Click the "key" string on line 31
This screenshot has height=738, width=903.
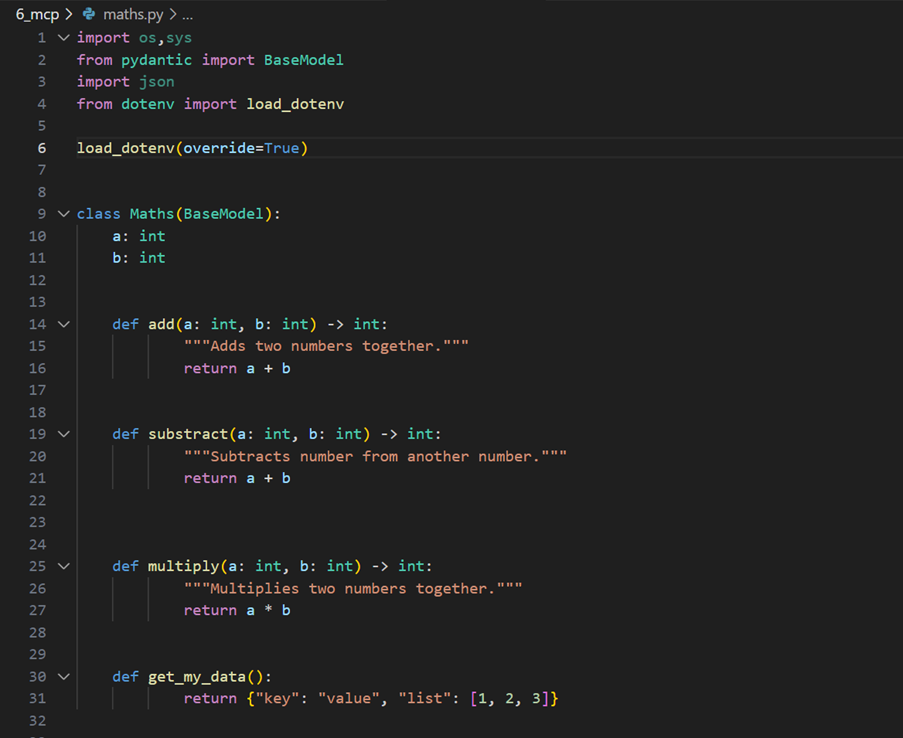(277, 698)
